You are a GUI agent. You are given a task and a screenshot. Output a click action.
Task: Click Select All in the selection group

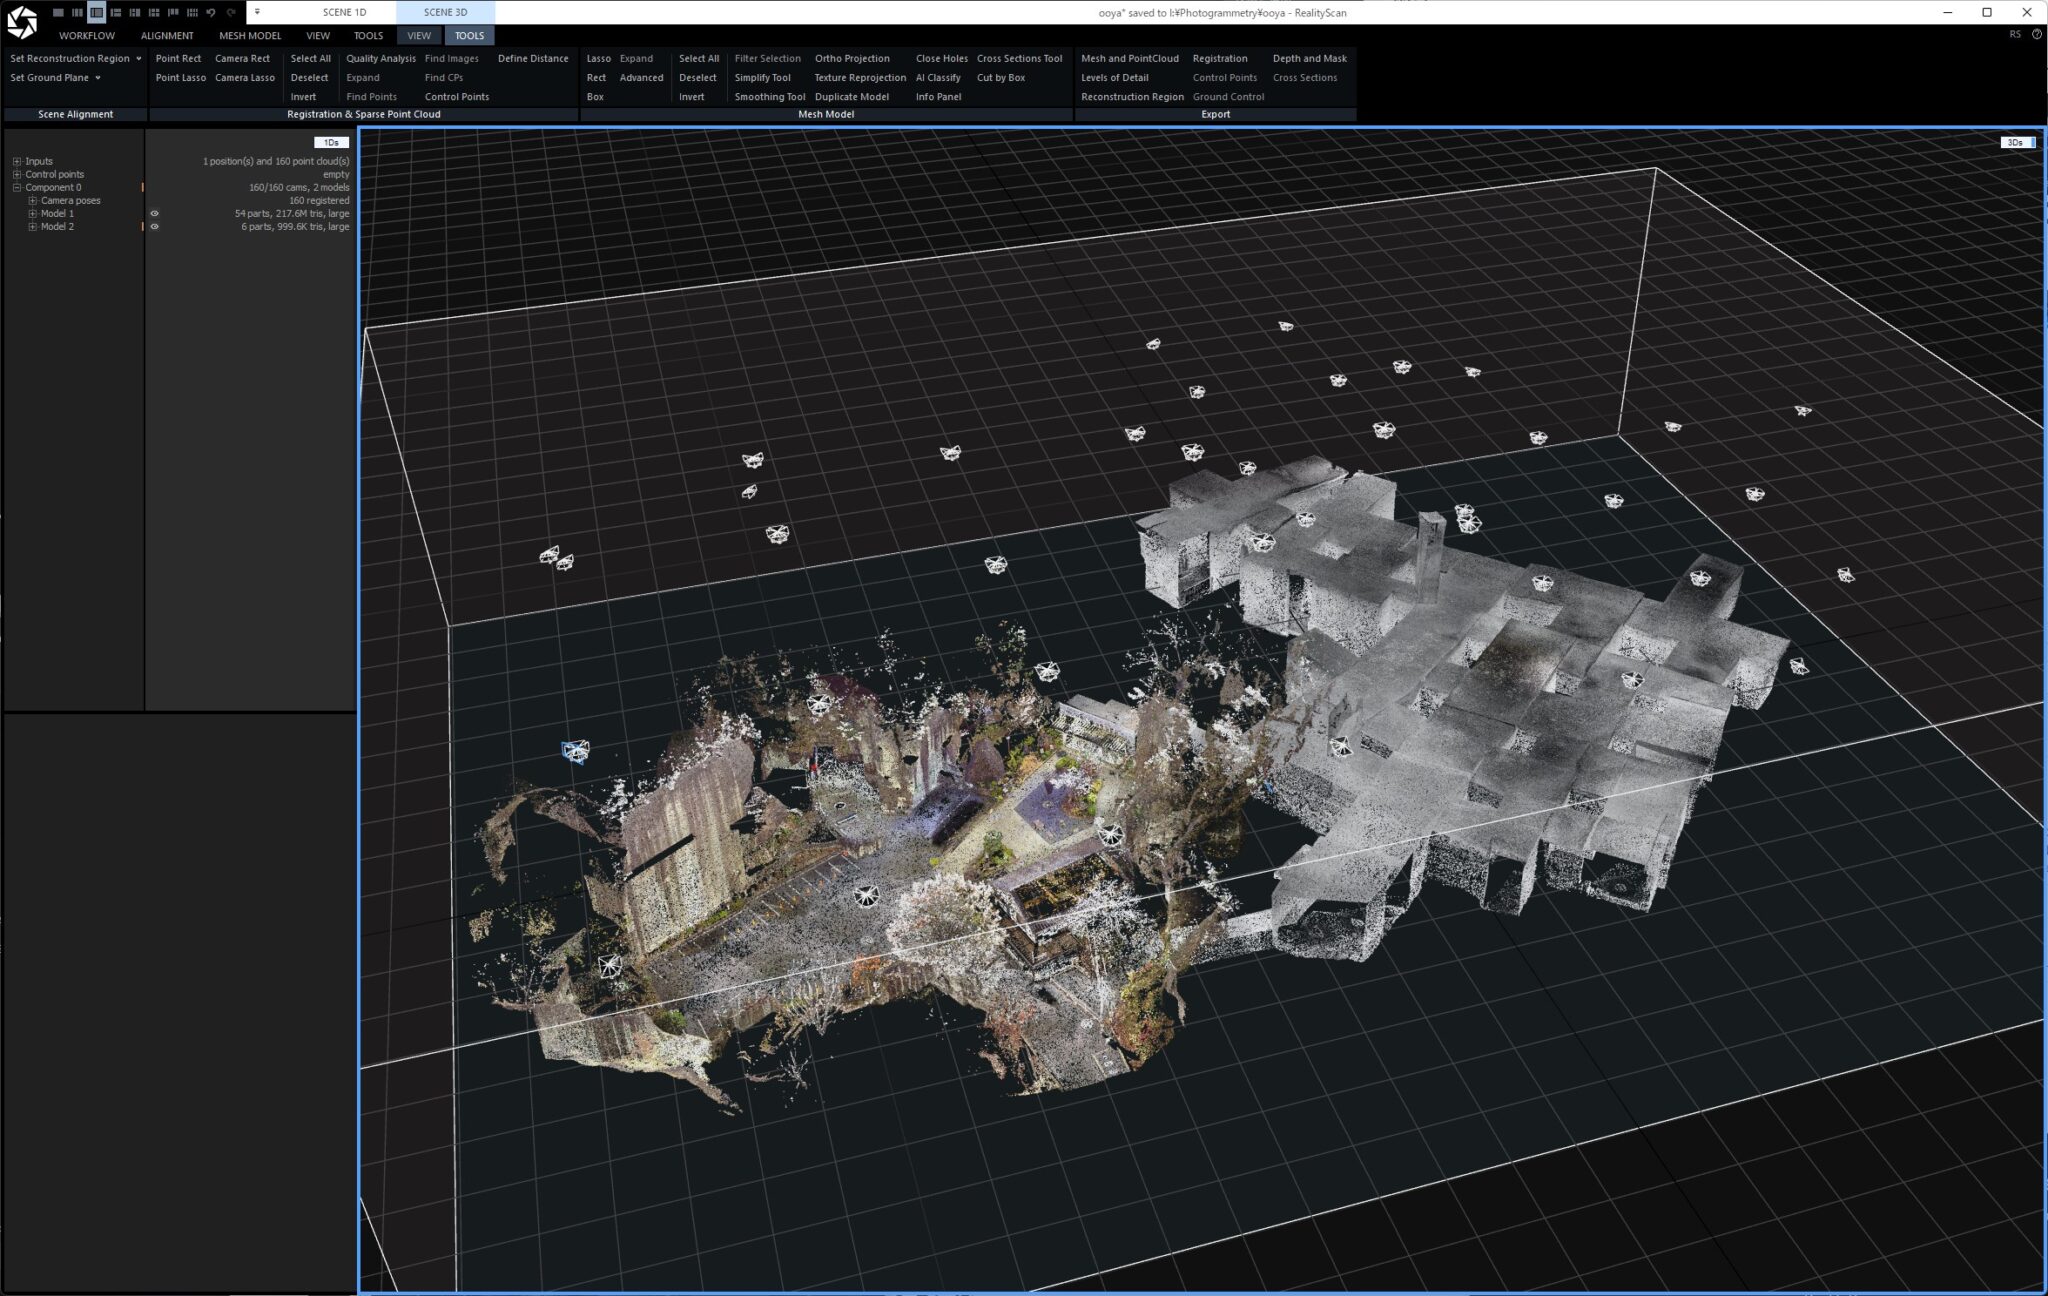coord(310,58)
